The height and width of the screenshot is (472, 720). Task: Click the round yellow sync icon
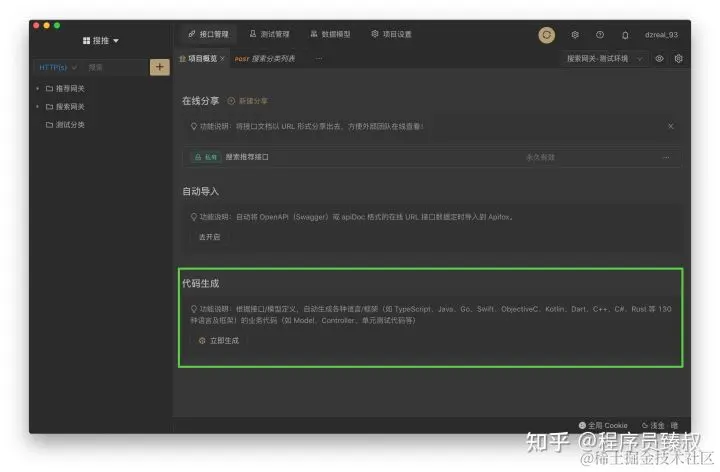[x=546, y=35]
